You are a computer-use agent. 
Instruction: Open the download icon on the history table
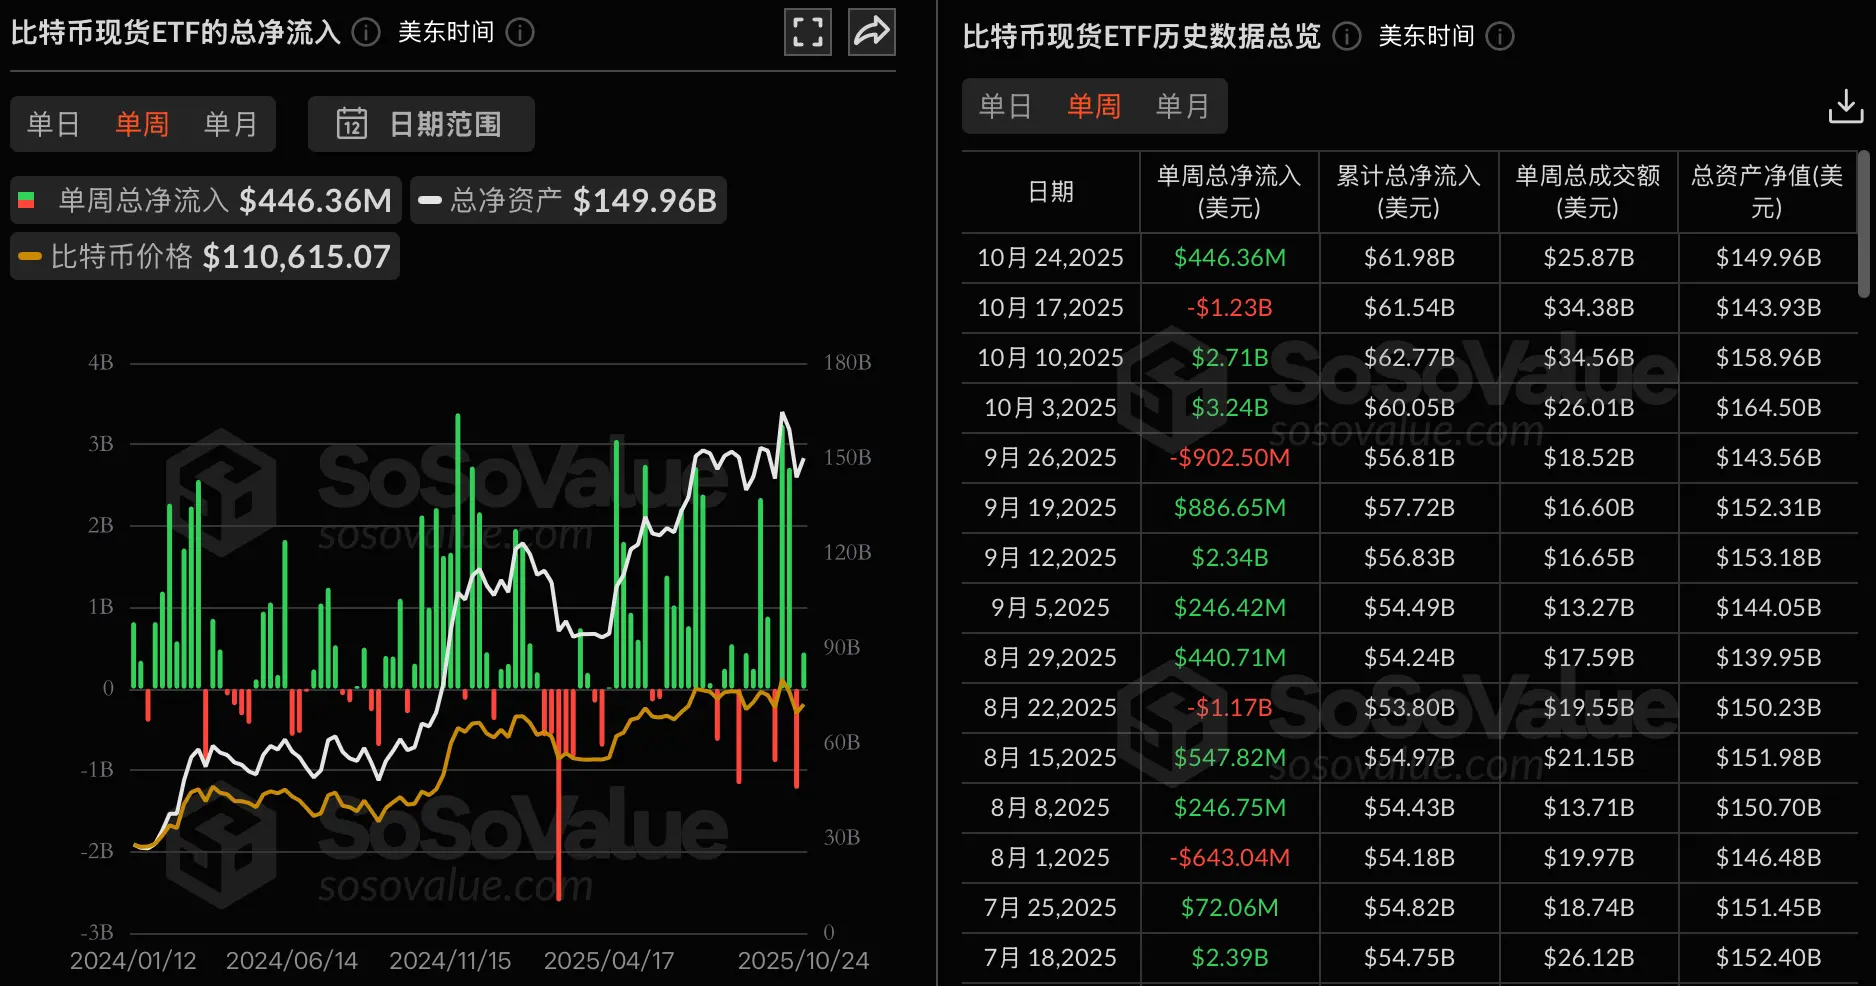[x=1847, y=106]
